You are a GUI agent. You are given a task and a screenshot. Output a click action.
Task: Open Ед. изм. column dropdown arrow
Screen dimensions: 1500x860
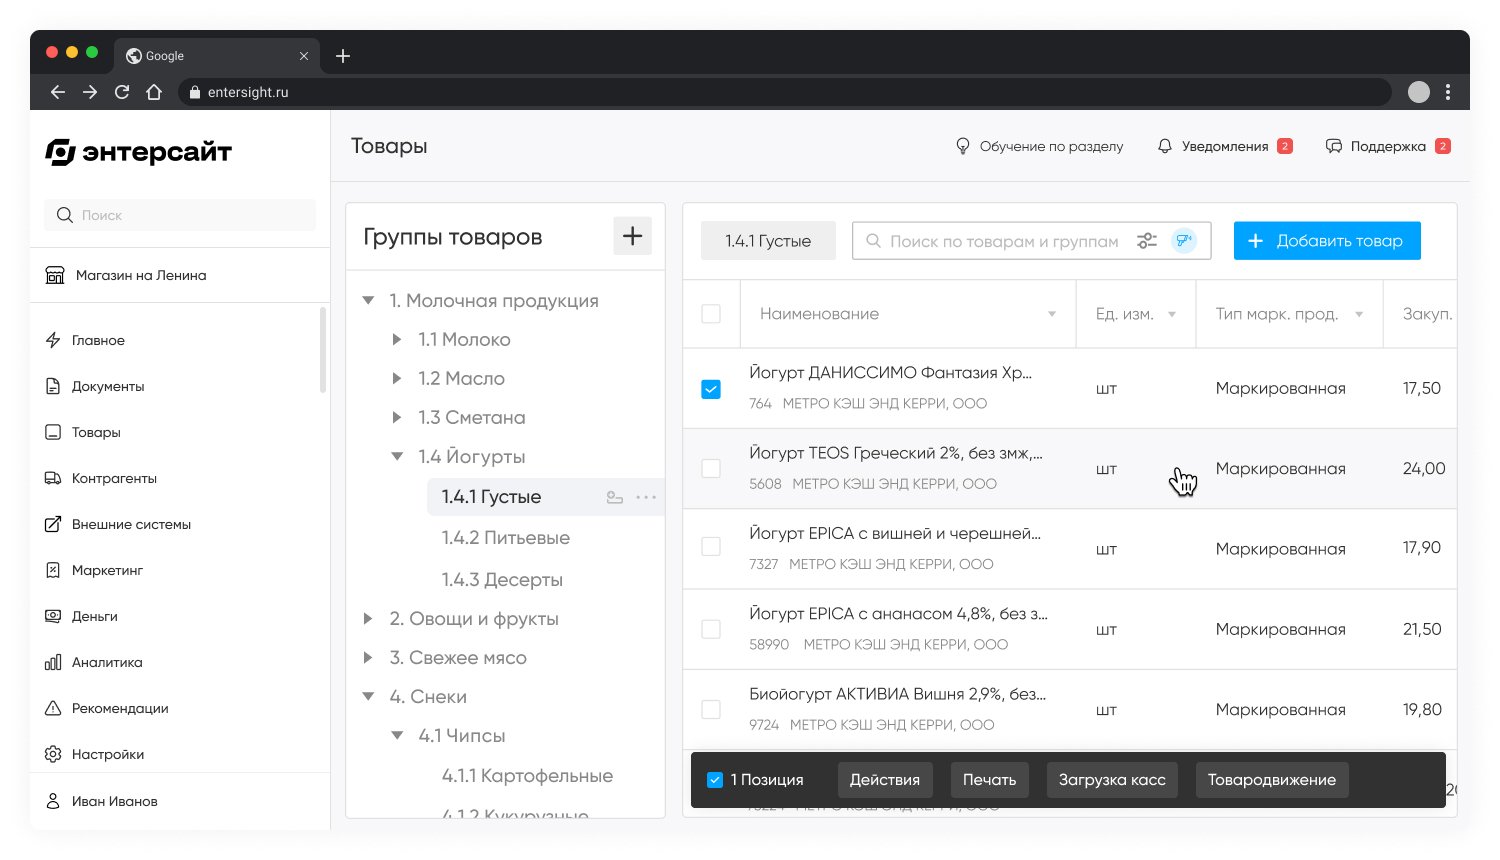tap(1172, 314)
